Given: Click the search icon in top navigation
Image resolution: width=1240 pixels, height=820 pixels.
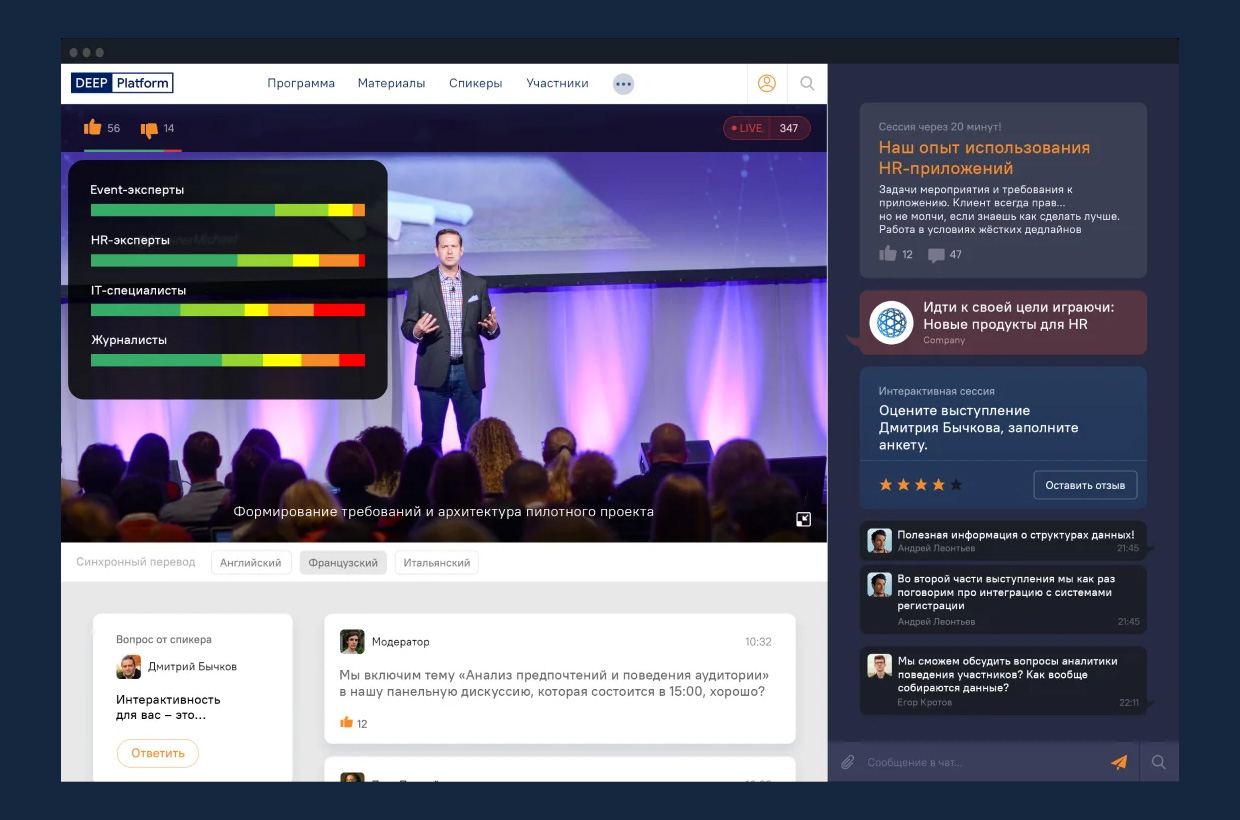Looking at the screenshot, I should 807,84.
